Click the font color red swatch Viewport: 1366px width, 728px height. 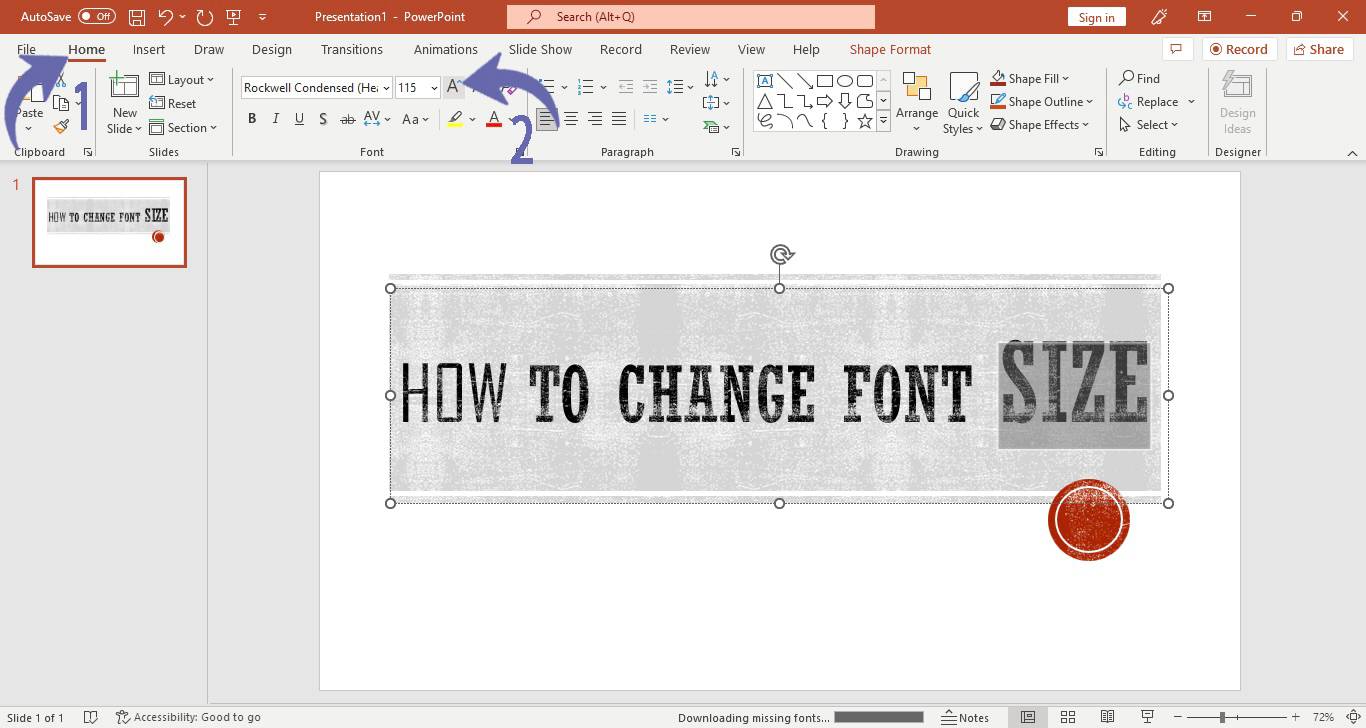494,119
